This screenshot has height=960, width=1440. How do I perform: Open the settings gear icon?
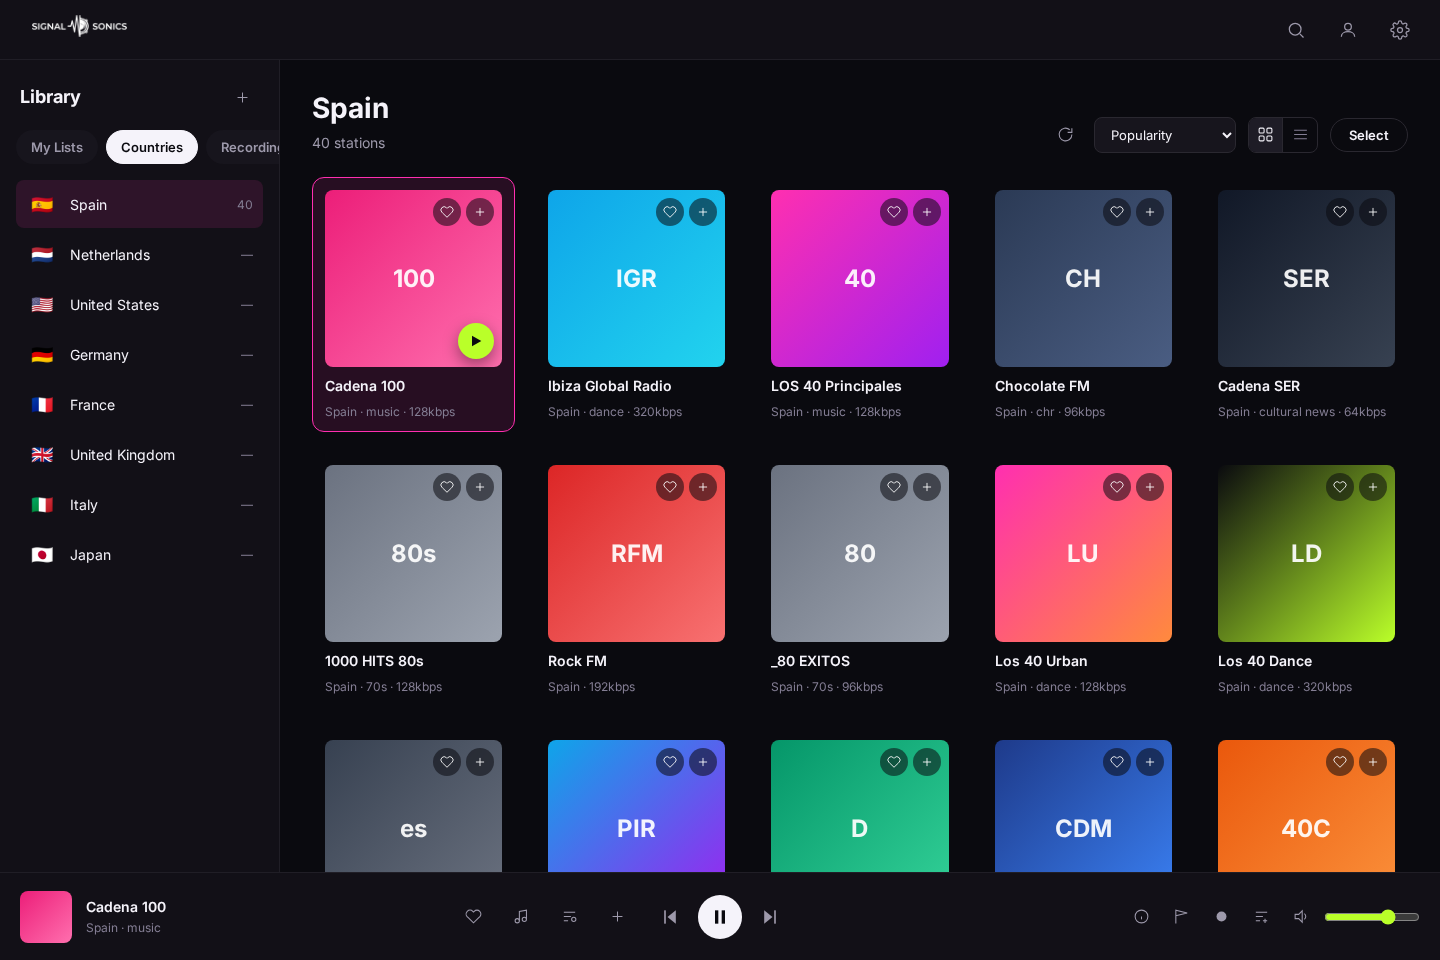1400,30
